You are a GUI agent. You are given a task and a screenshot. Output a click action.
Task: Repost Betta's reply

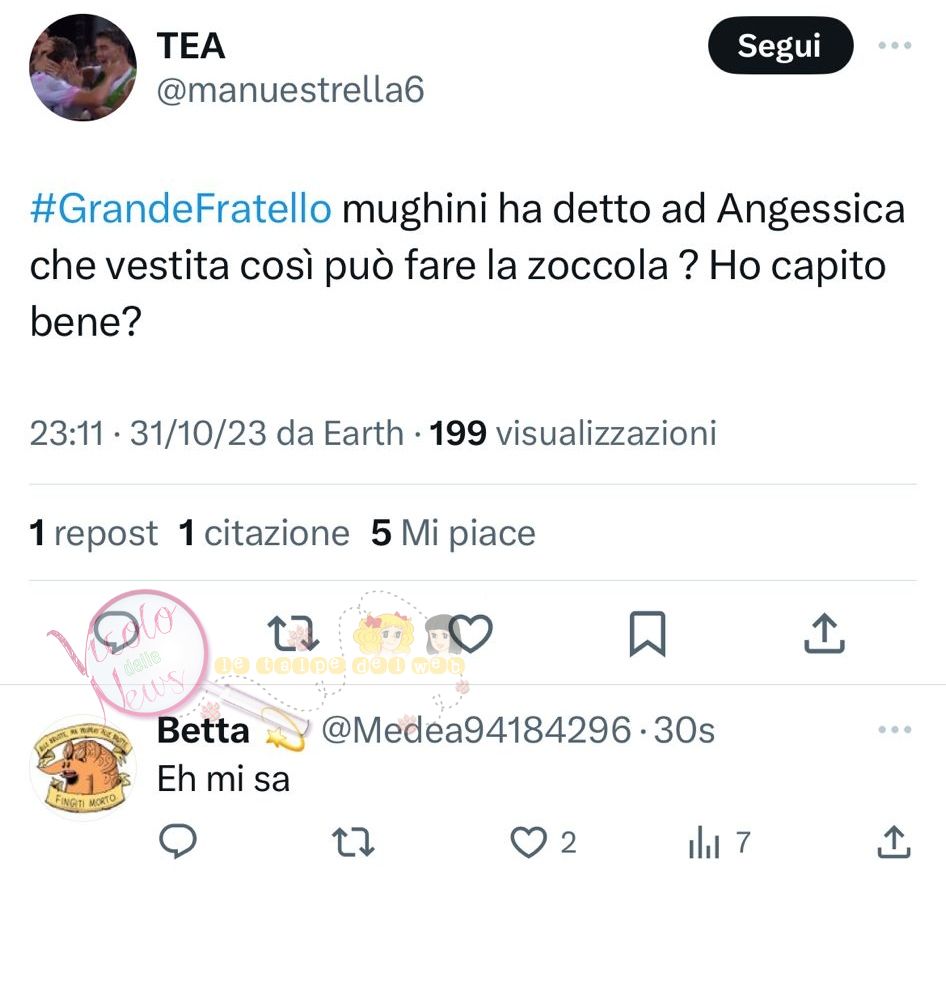(x=354, y=842)
